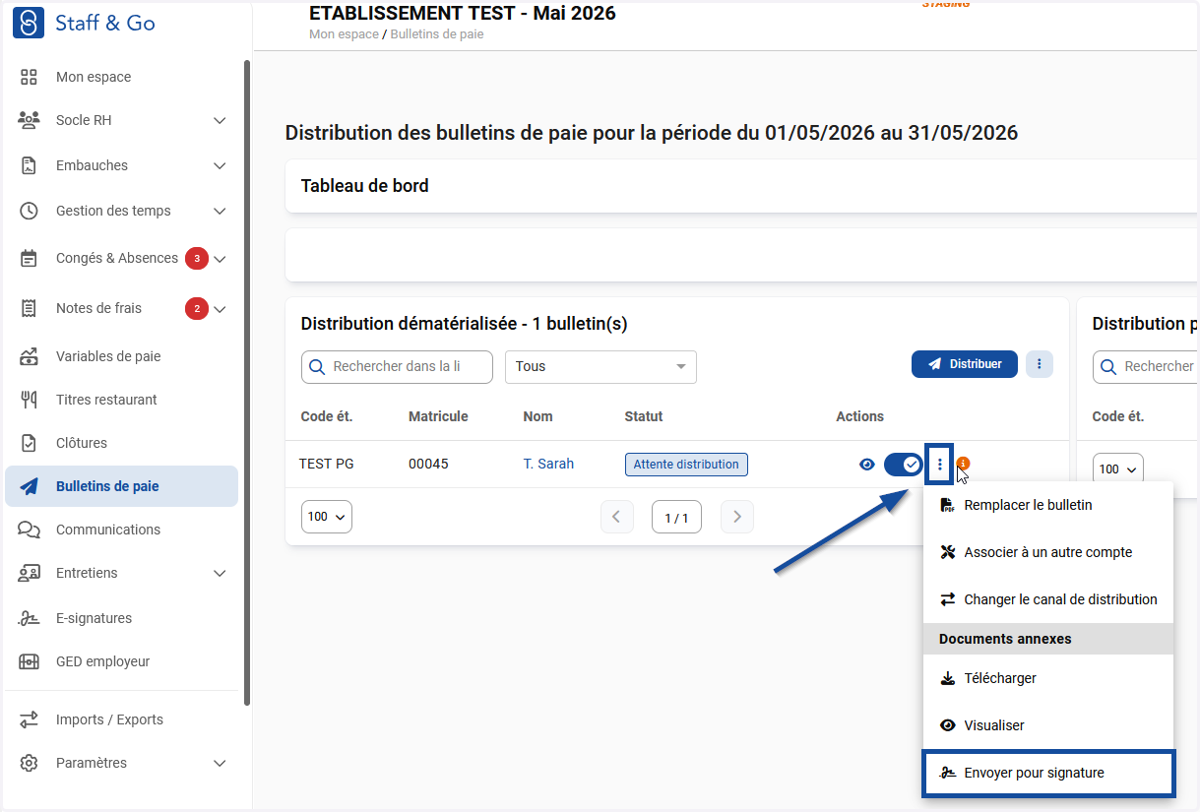Open the Tous status filter dropdown
The width and height of the screenshot is (1200, 812).
(601, 367)
